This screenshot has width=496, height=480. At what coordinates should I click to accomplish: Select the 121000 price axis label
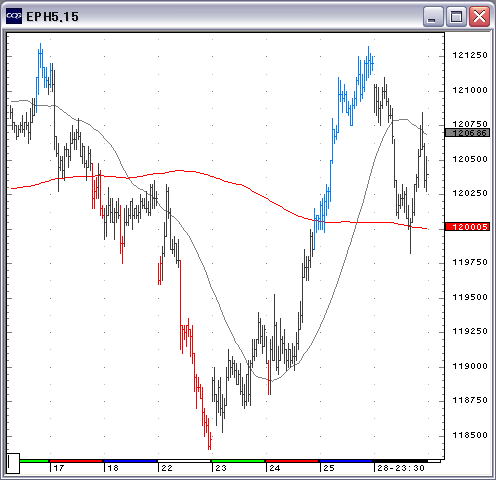(470, 90)
